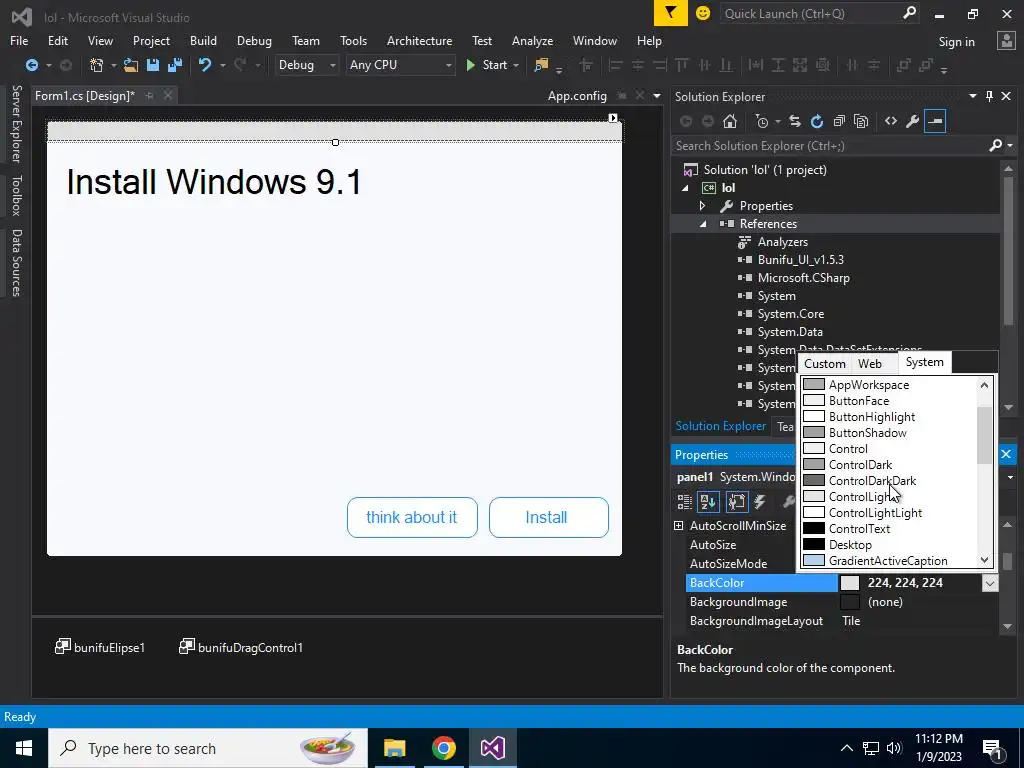Screen dimensions: 1024x768
Task: Select Bunifu_UI_v1.5.3 reference in Solution Explorer
Action: 801,259
